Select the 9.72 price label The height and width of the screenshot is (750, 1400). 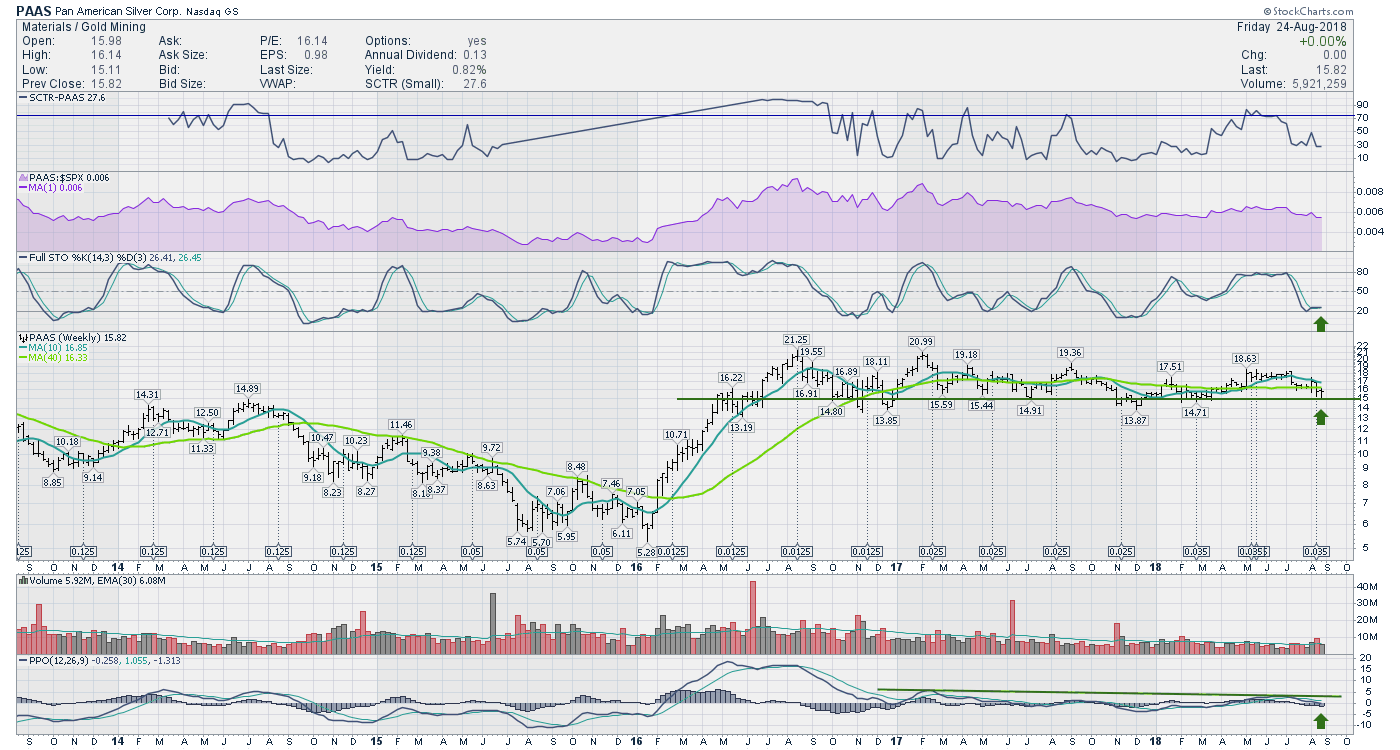(x=490, y=447)
